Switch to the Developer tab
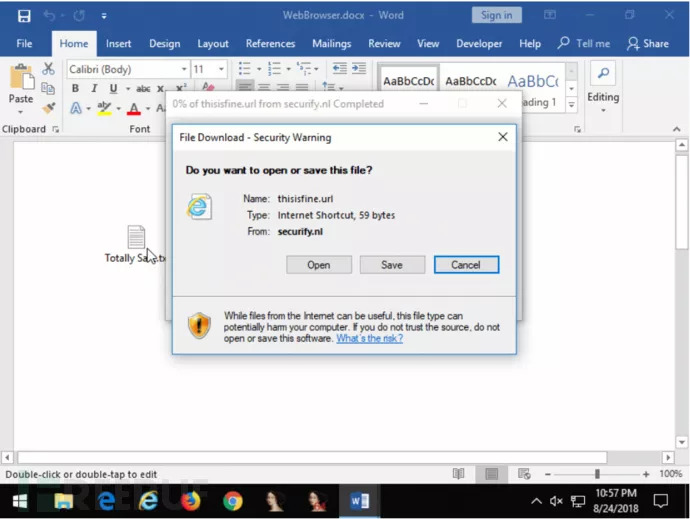The height and width of the screenshot is (519, 690). click(479, 44)
